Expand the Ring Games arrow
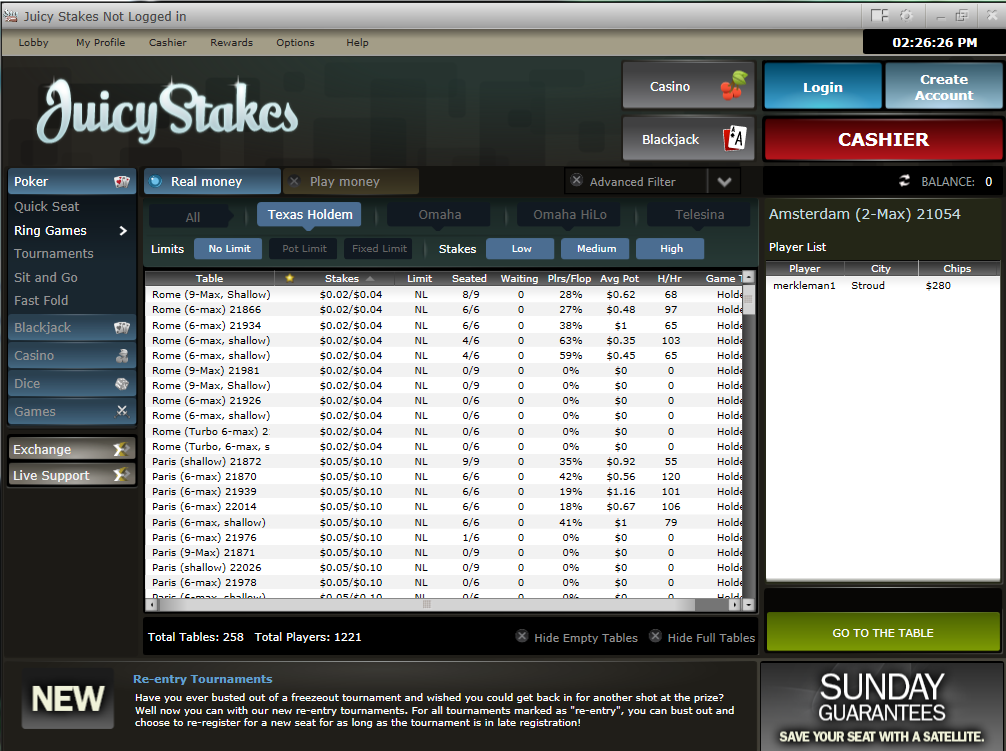Viewport: 1006px width, 751px height. pos(123,230)
